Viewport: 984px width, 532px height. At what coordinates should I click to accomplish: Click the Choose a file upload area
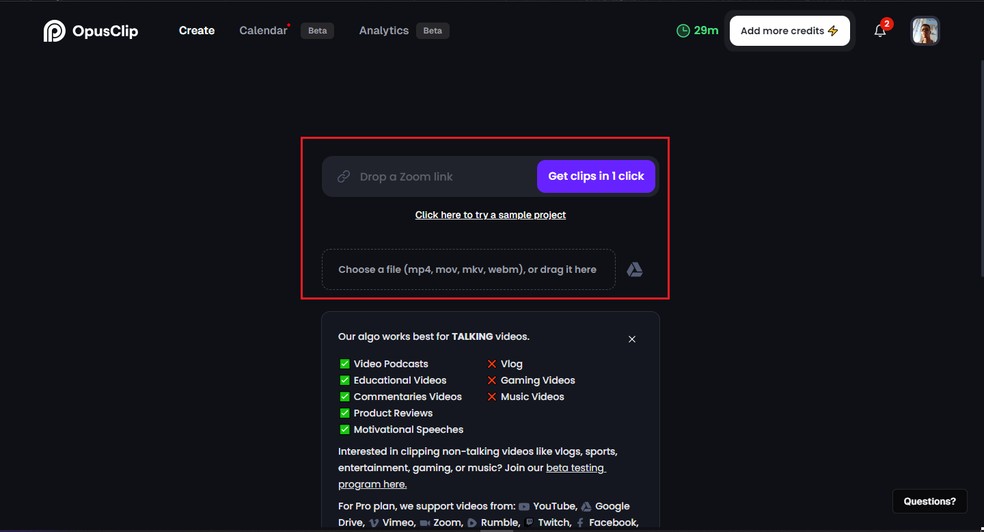(467, 270)
